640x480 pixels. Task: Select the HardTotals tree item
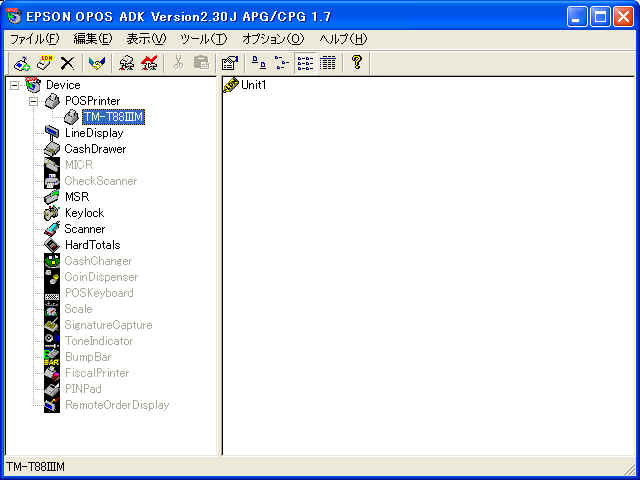pos(93,245)
